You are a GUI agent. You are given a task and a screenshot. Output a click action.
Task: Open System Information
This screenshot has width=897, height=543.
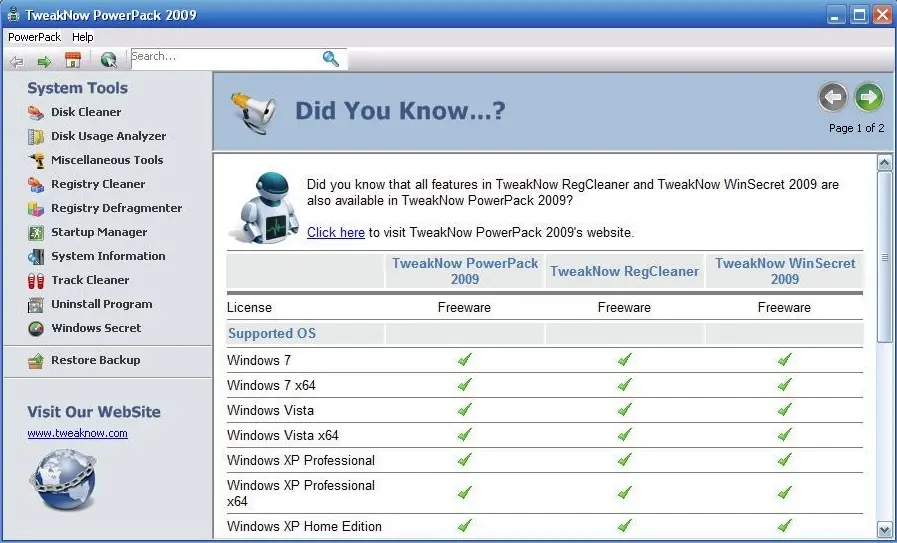(x=108, y=256)
